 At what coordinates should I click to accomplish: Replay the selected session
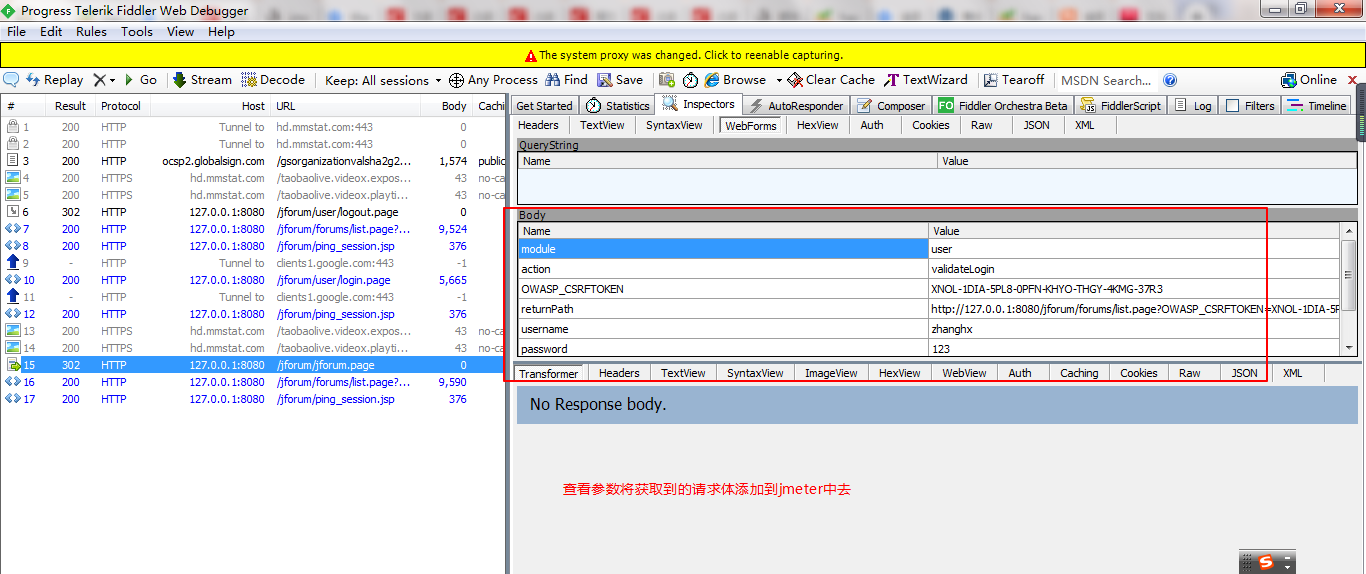click(x=55, y=80)
